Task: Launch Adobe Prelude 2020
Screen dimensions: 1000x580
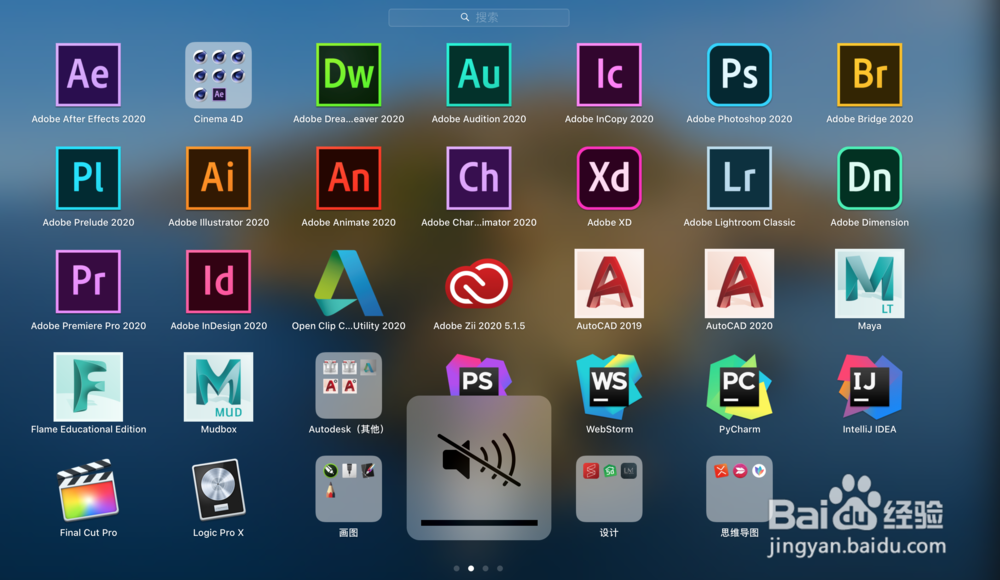Action: [88, 179]
